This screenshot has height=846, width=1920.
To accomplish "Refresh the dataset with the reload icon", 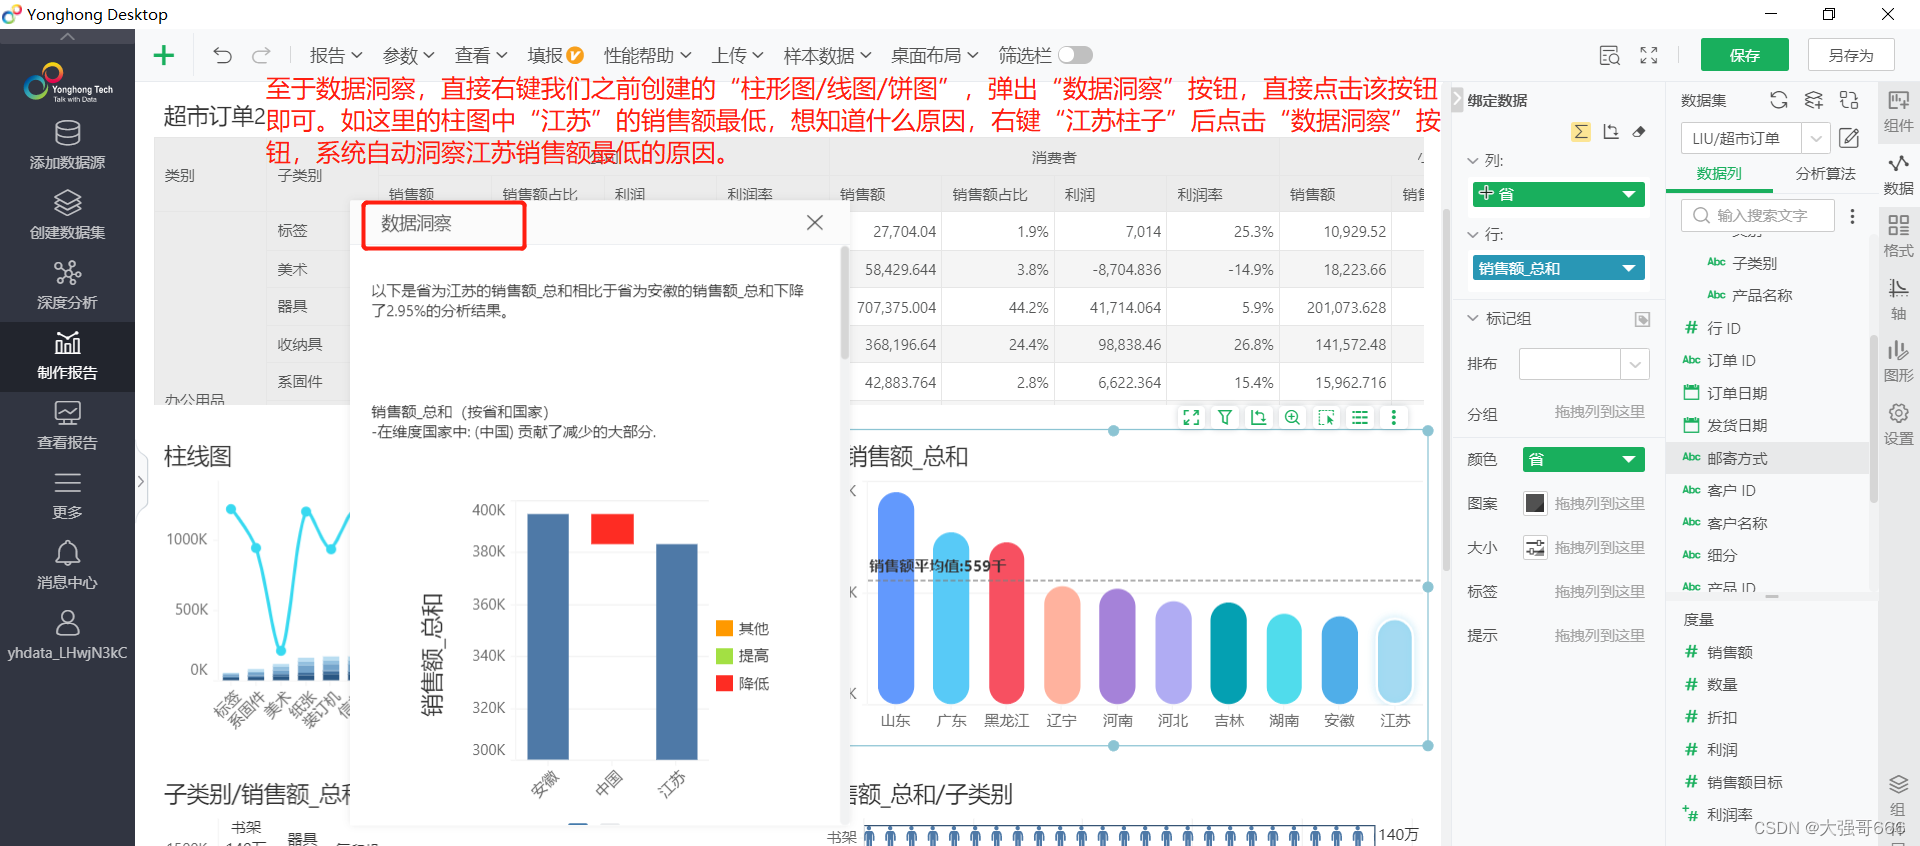I will [1779, 100].
